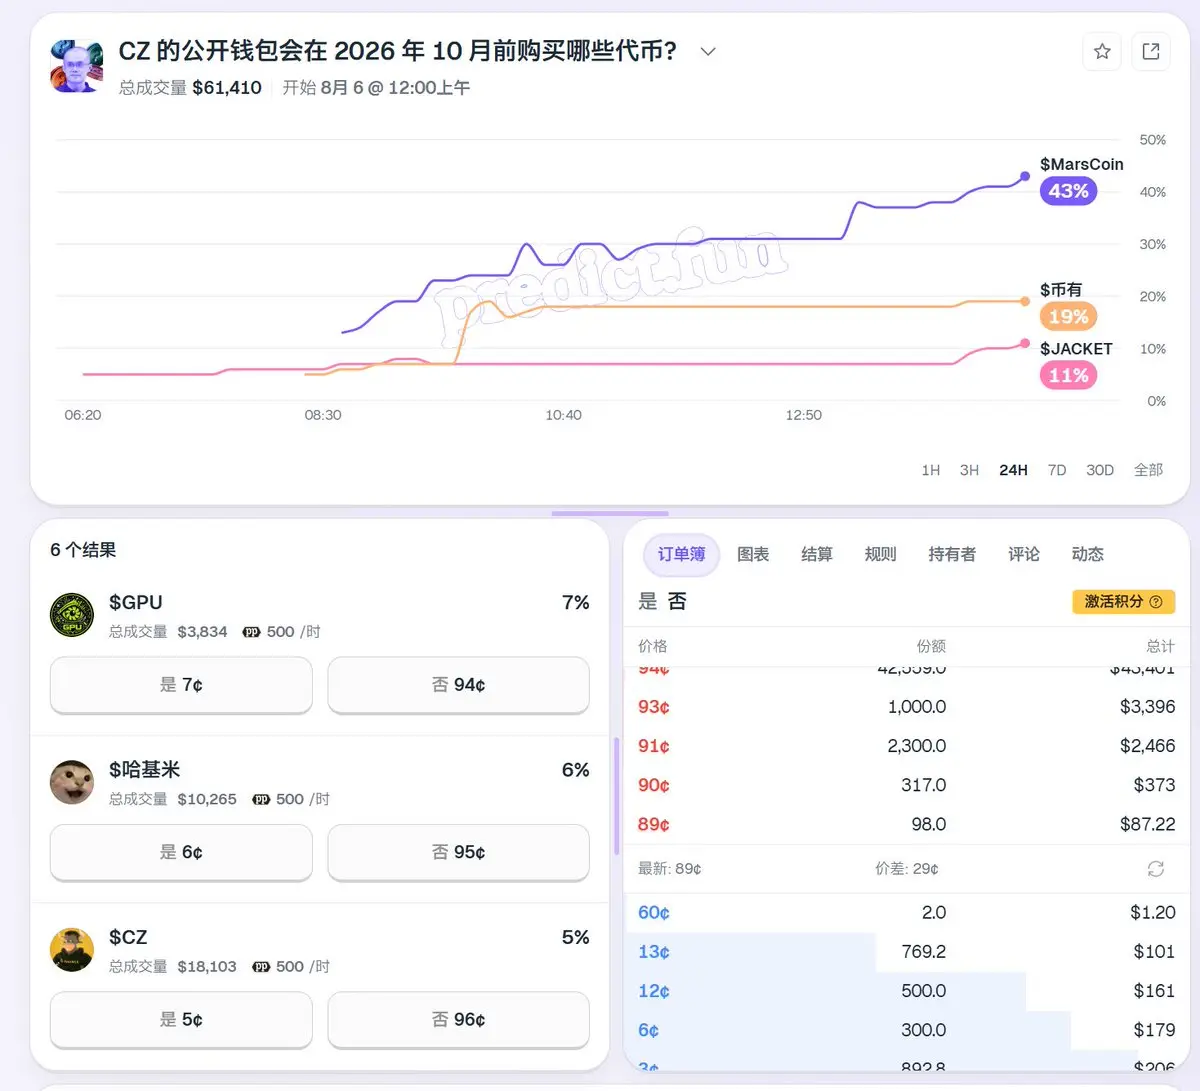The image size is (1200, 1091).
Task: Buy Yes on $GPU at 7¢
Action: 181,685
